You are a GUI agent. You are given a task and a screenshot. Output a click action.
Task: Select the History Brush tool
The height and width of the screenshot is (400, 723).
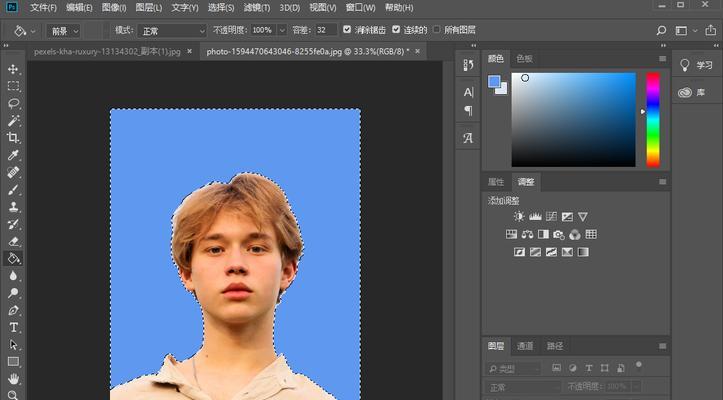coord(13,224)
